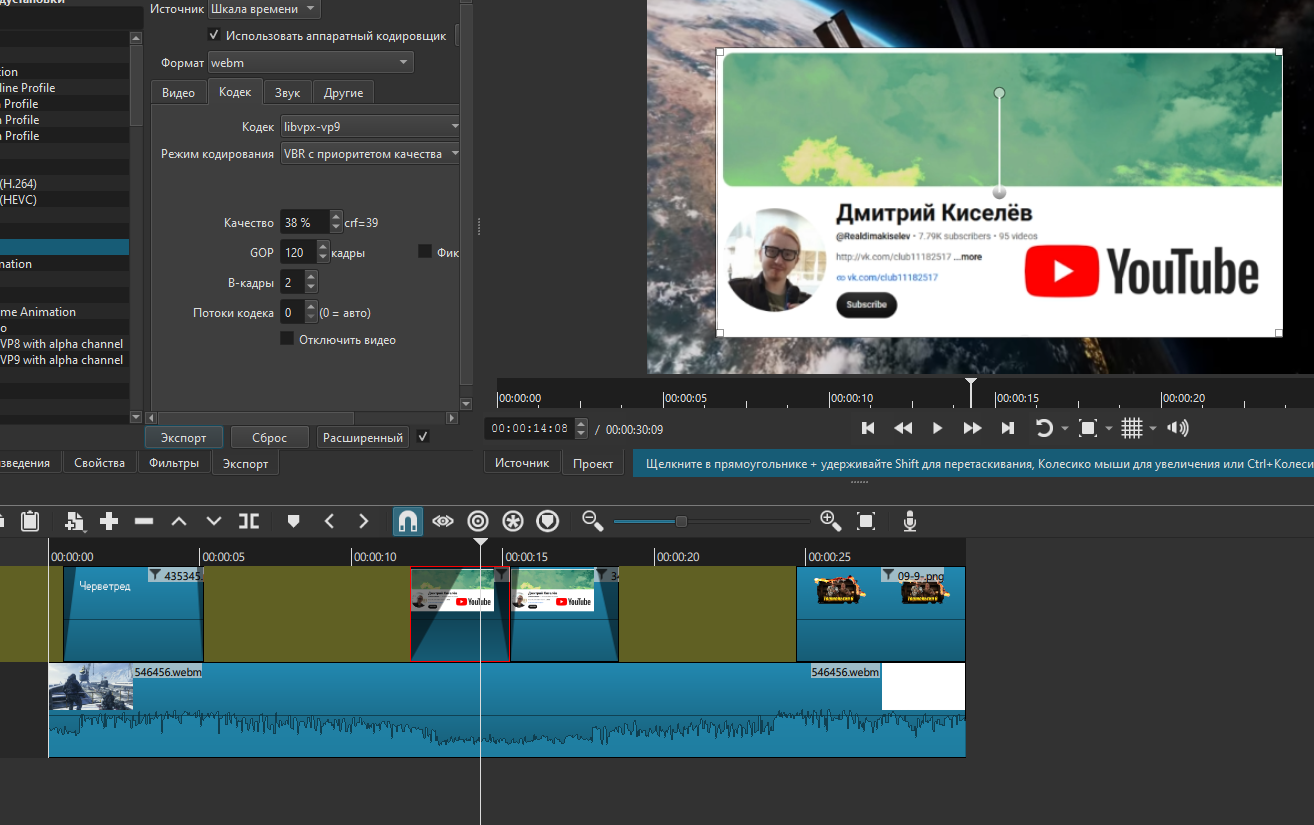Screen dimensions: 1314x825
Task: Open the loop options dropdown arrow
Action: click(x=1064, y=429)
